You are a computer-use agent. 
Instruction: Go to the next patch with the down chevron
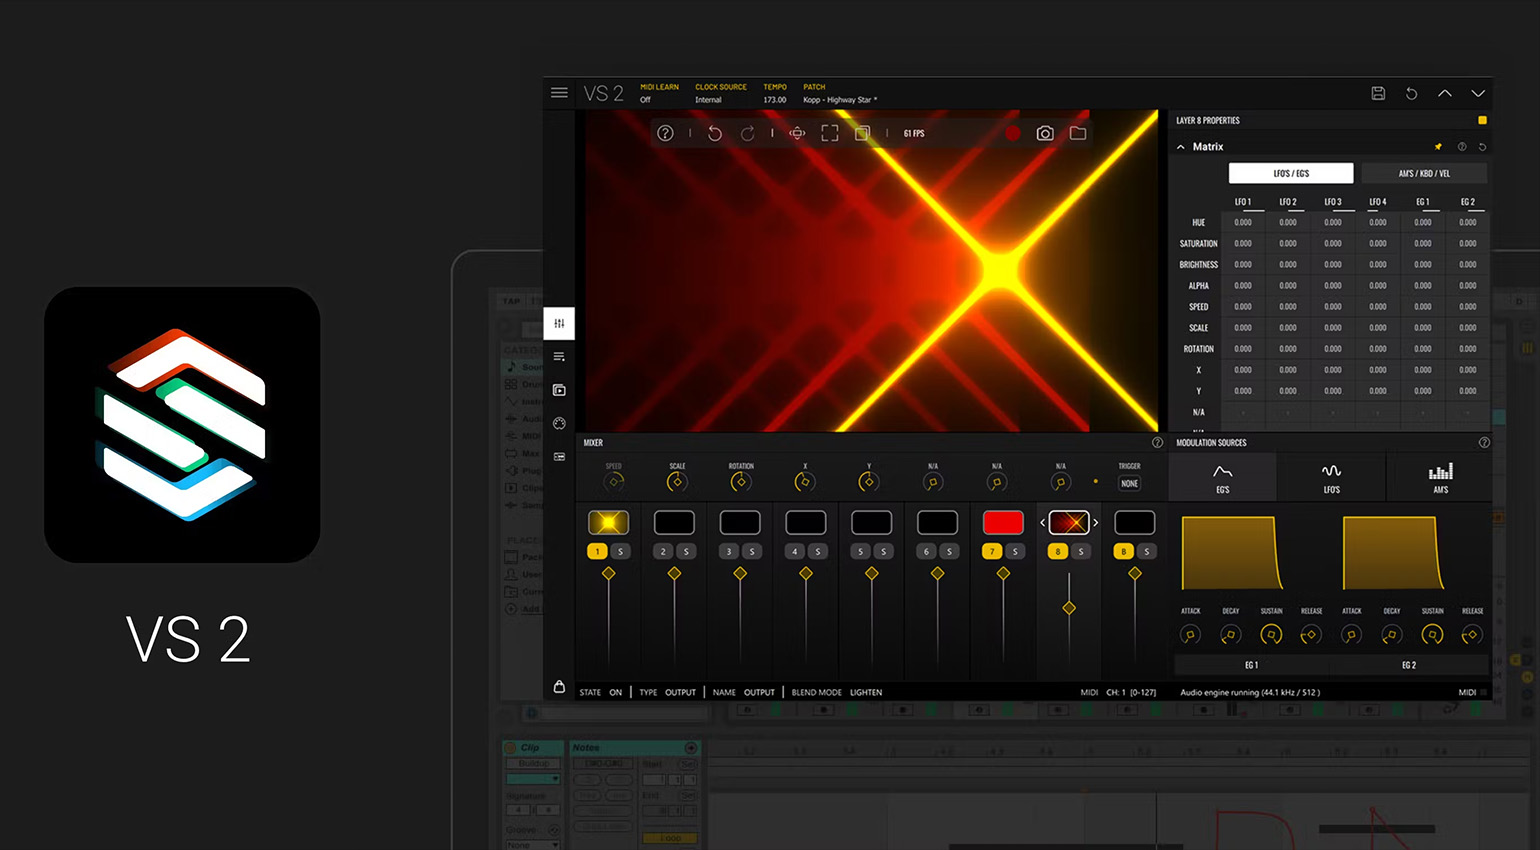tap(1478, 93)
